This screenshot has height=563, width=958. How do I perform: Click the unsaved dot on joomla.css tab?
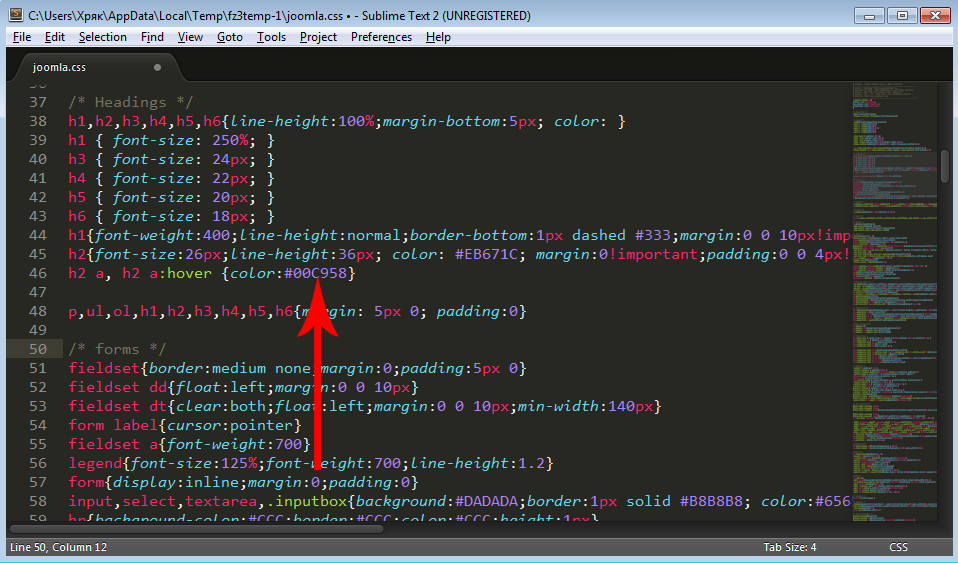click(x=157, y=67)
